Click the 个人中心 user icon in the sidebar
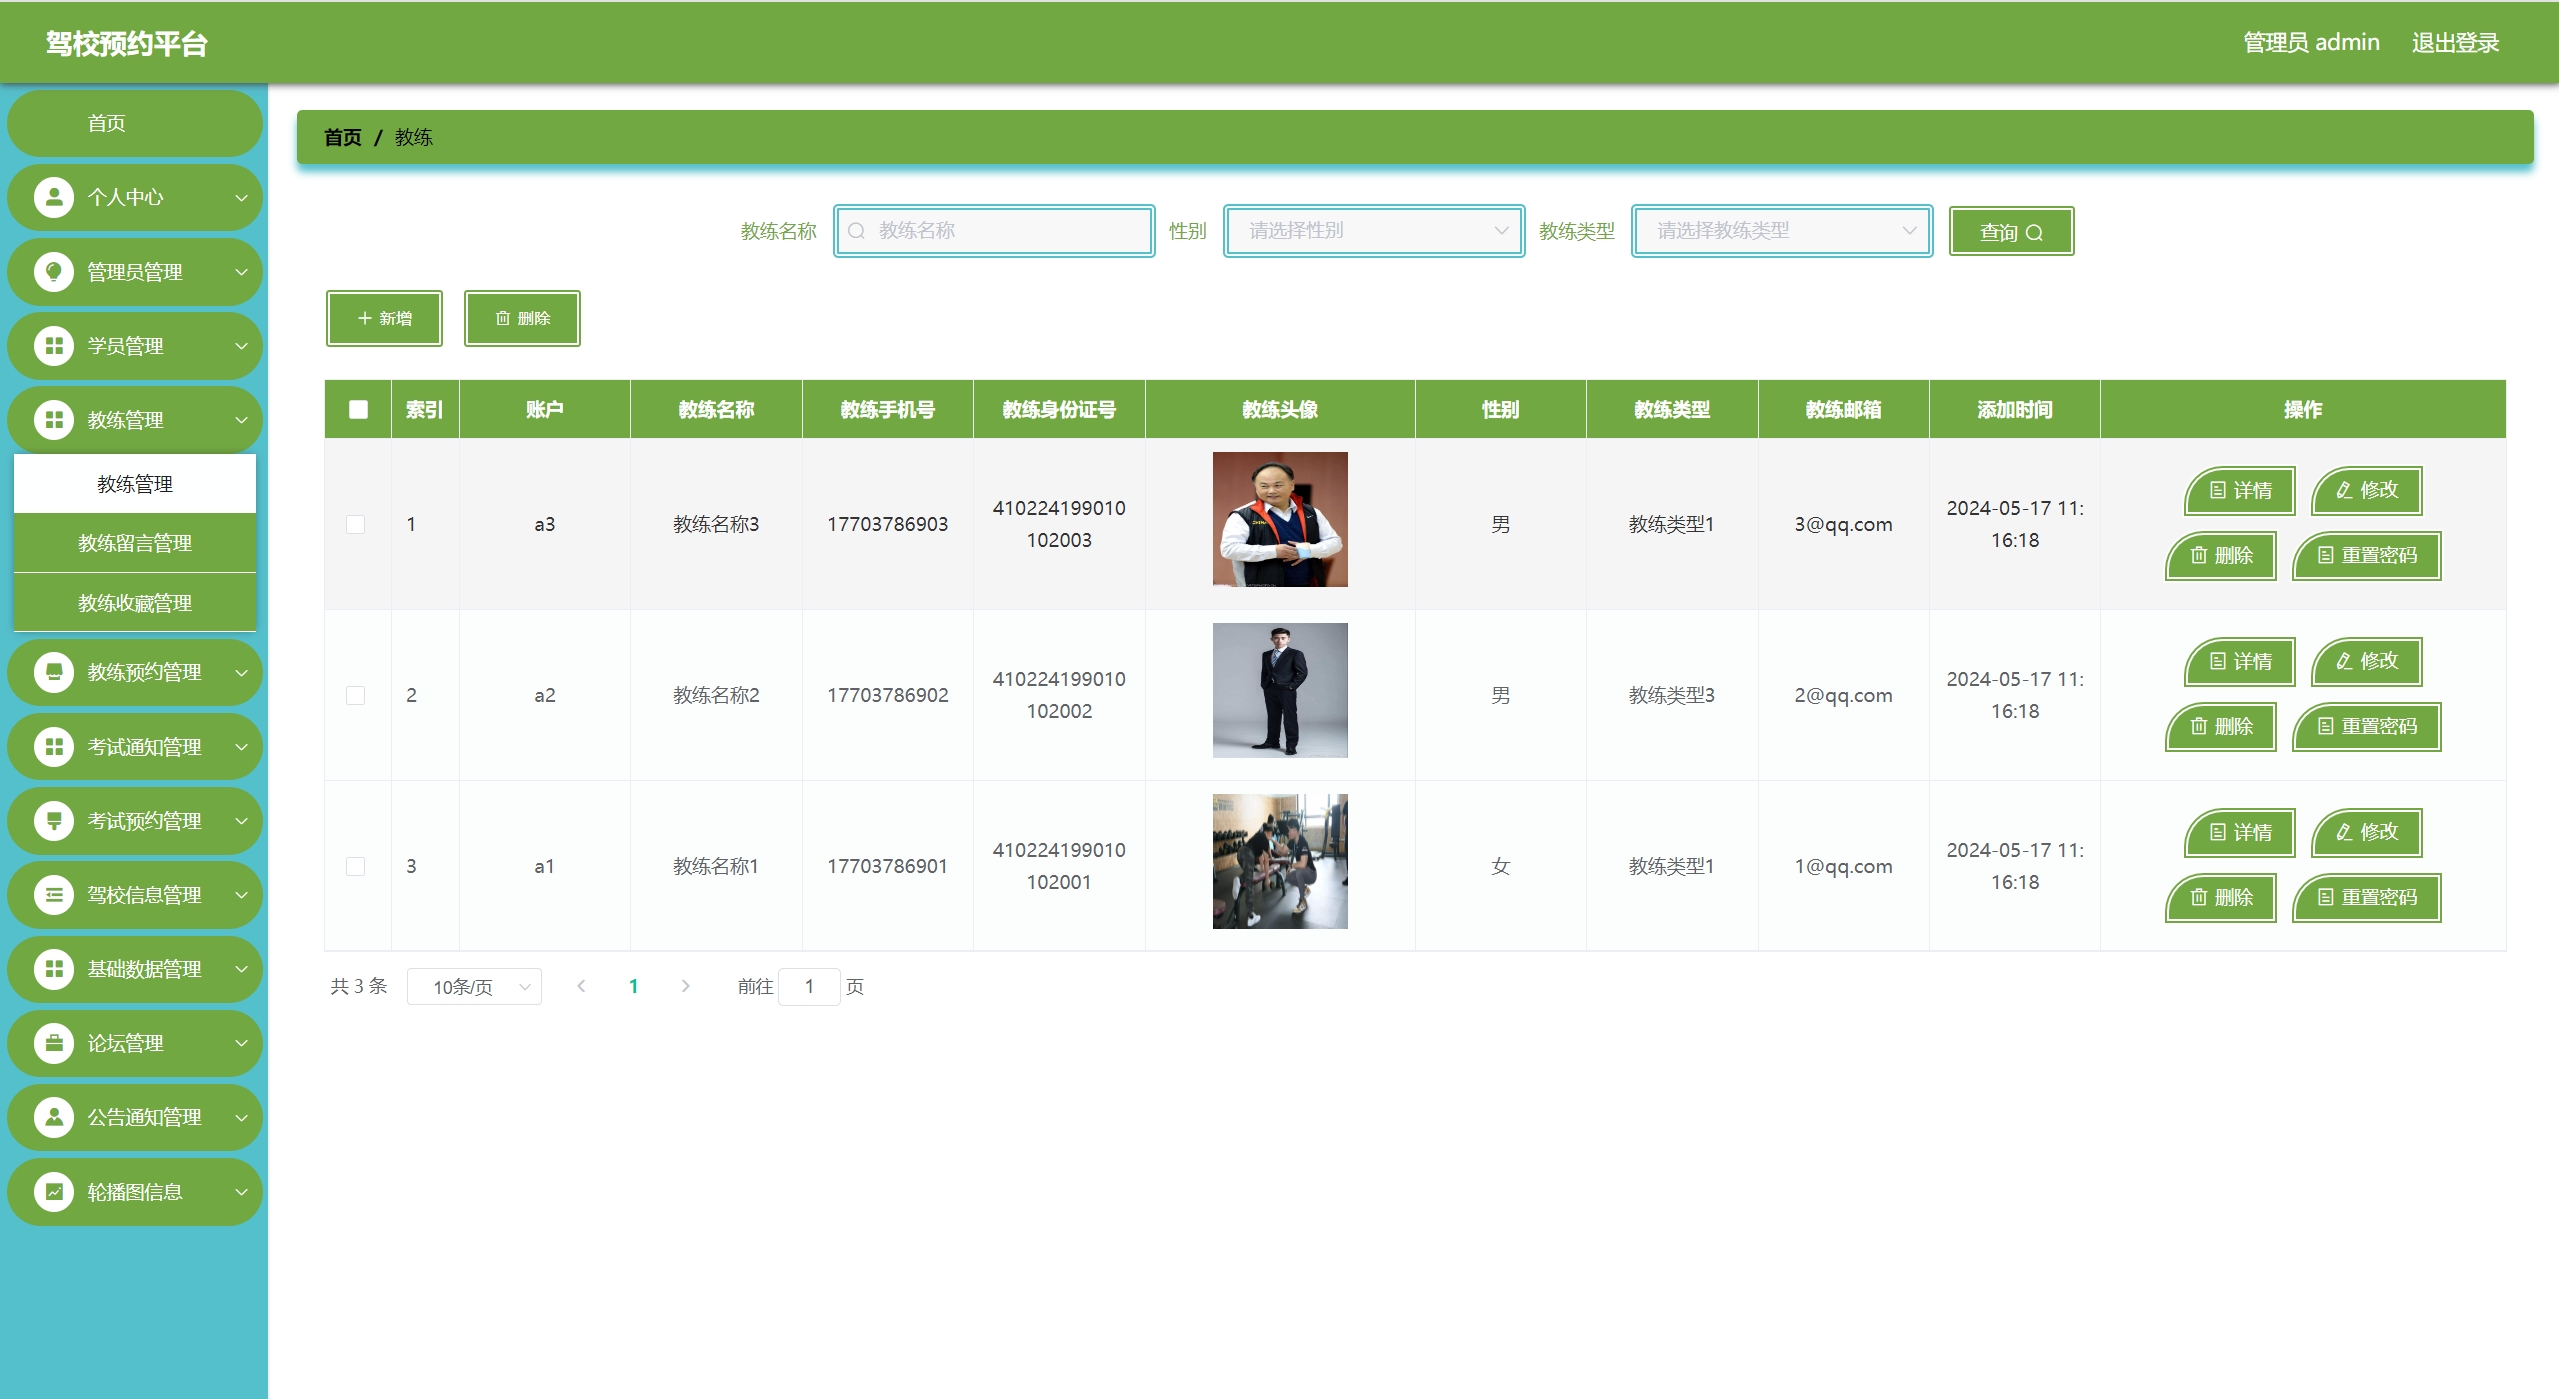 coord(54,197)
